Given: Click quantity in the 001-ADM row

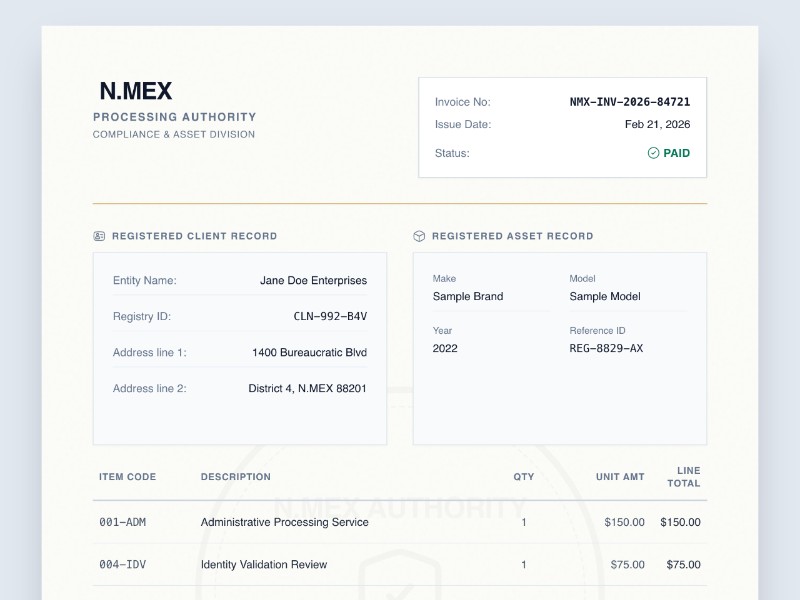Looking at the screenshot, I should [x=523, y=522].
